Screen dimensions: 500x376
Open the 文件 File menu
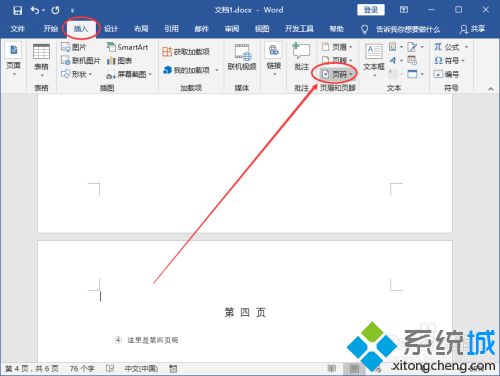pos(17,29)
